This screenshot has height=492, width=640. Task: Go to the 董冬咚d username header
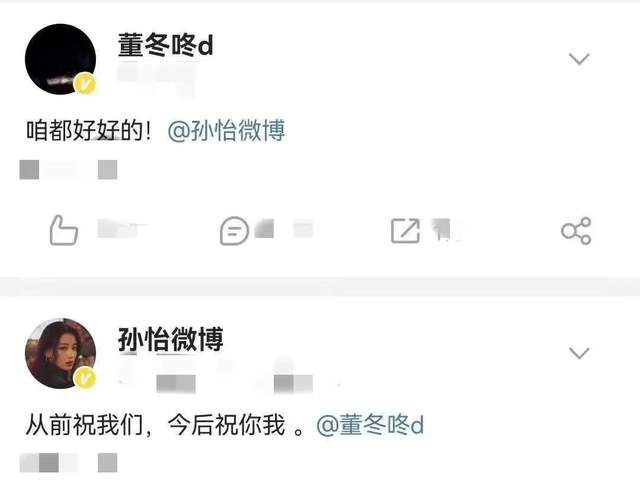(165, 45)
